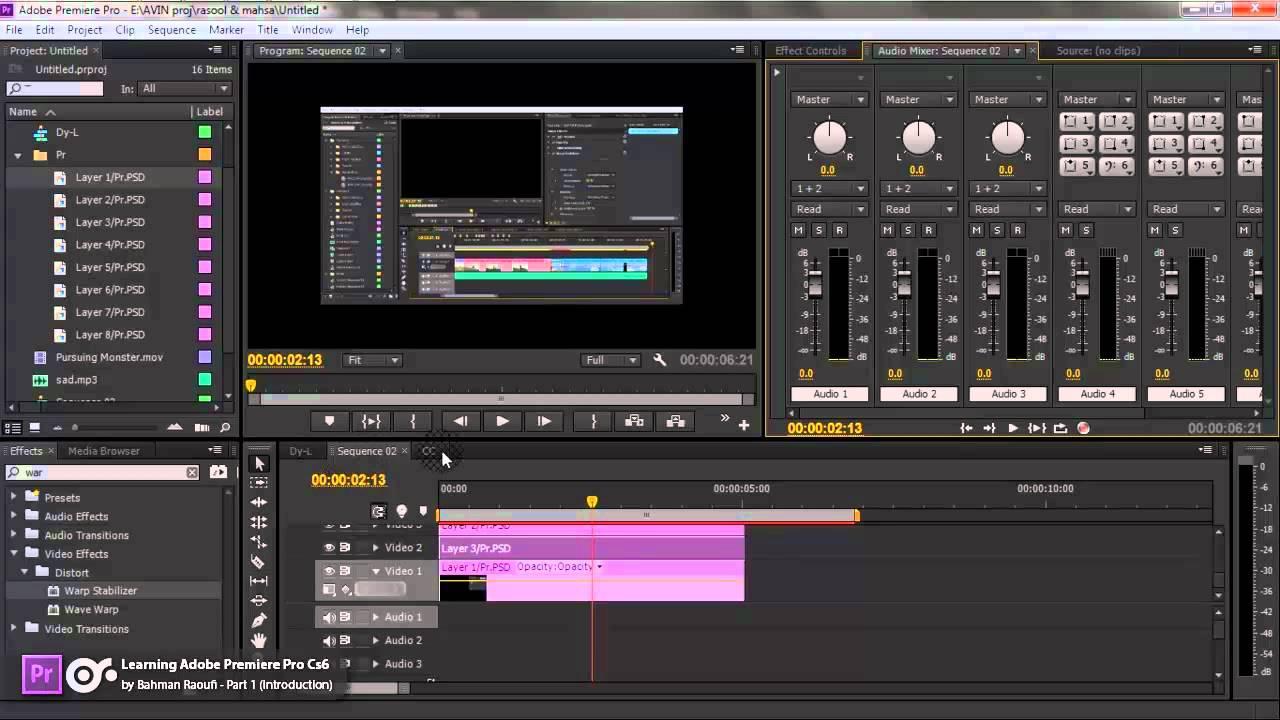The image size is (1280, 720).
Task: Open the In: All search scope dropdown
Action: tap(183, 88)
